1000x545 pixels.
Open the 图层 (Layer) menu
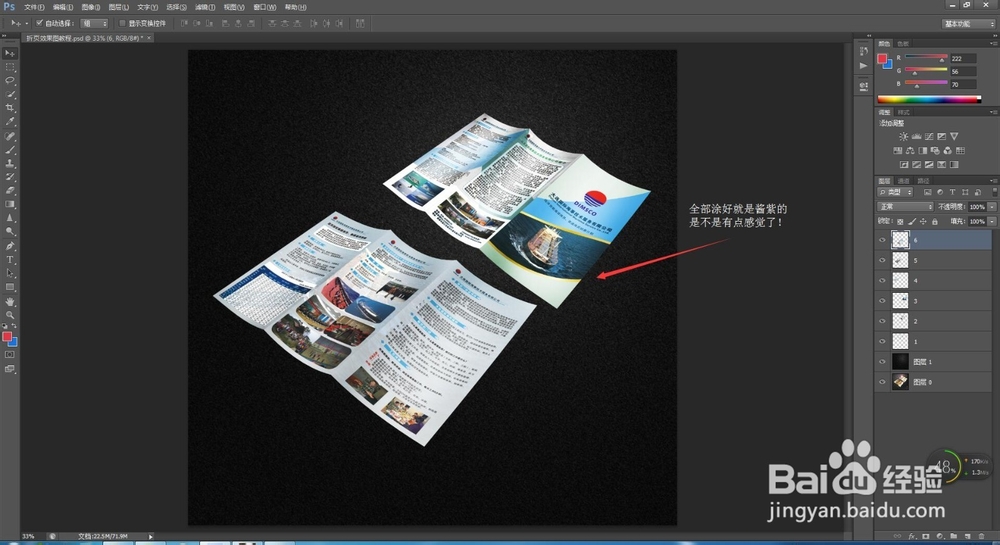pyautogui.click(x=119, y=7)
